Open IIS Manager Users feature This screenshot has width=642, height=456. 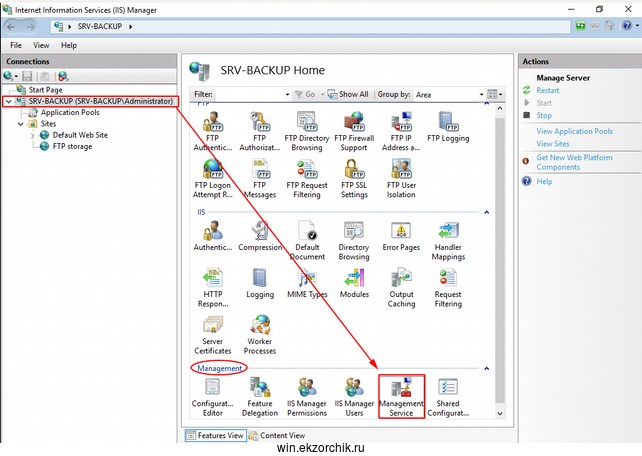[x=354, y=397]
